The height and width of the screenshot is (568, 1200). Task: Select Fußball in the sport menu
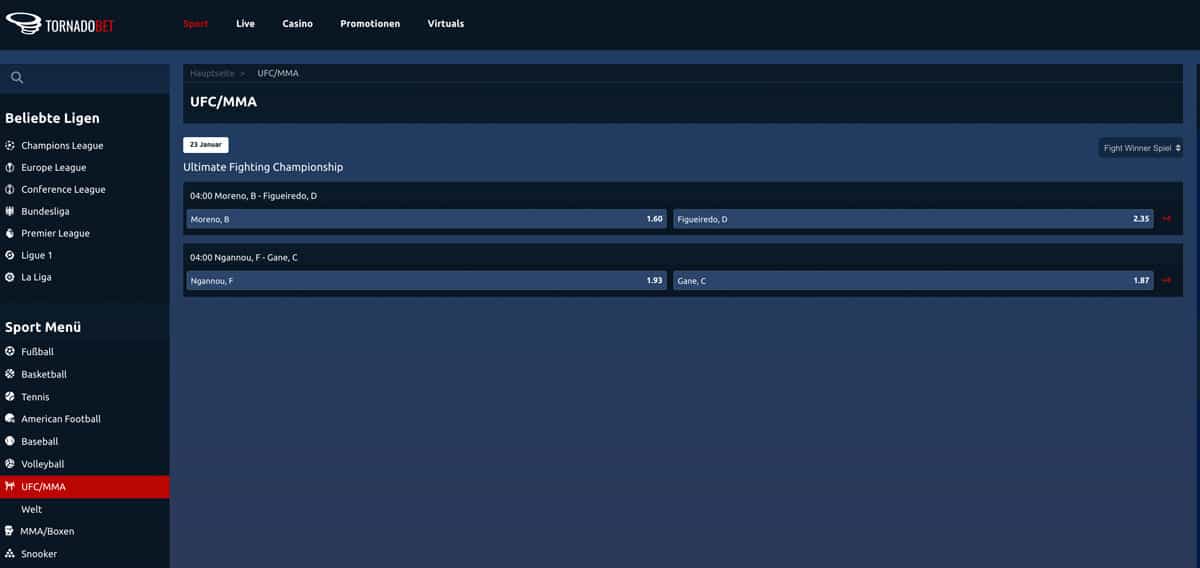click(37, 352)
